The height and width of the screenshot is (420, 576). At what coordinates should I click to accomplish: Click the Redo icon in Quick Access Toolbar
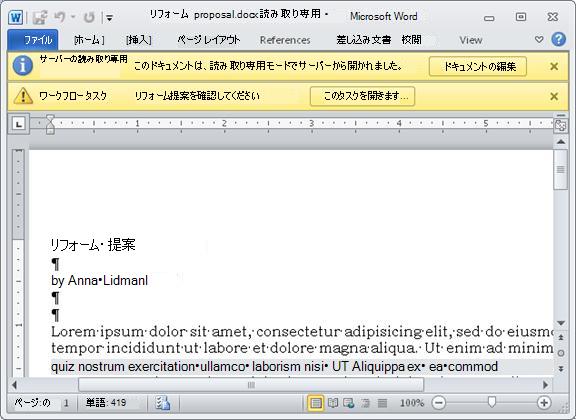89,17
